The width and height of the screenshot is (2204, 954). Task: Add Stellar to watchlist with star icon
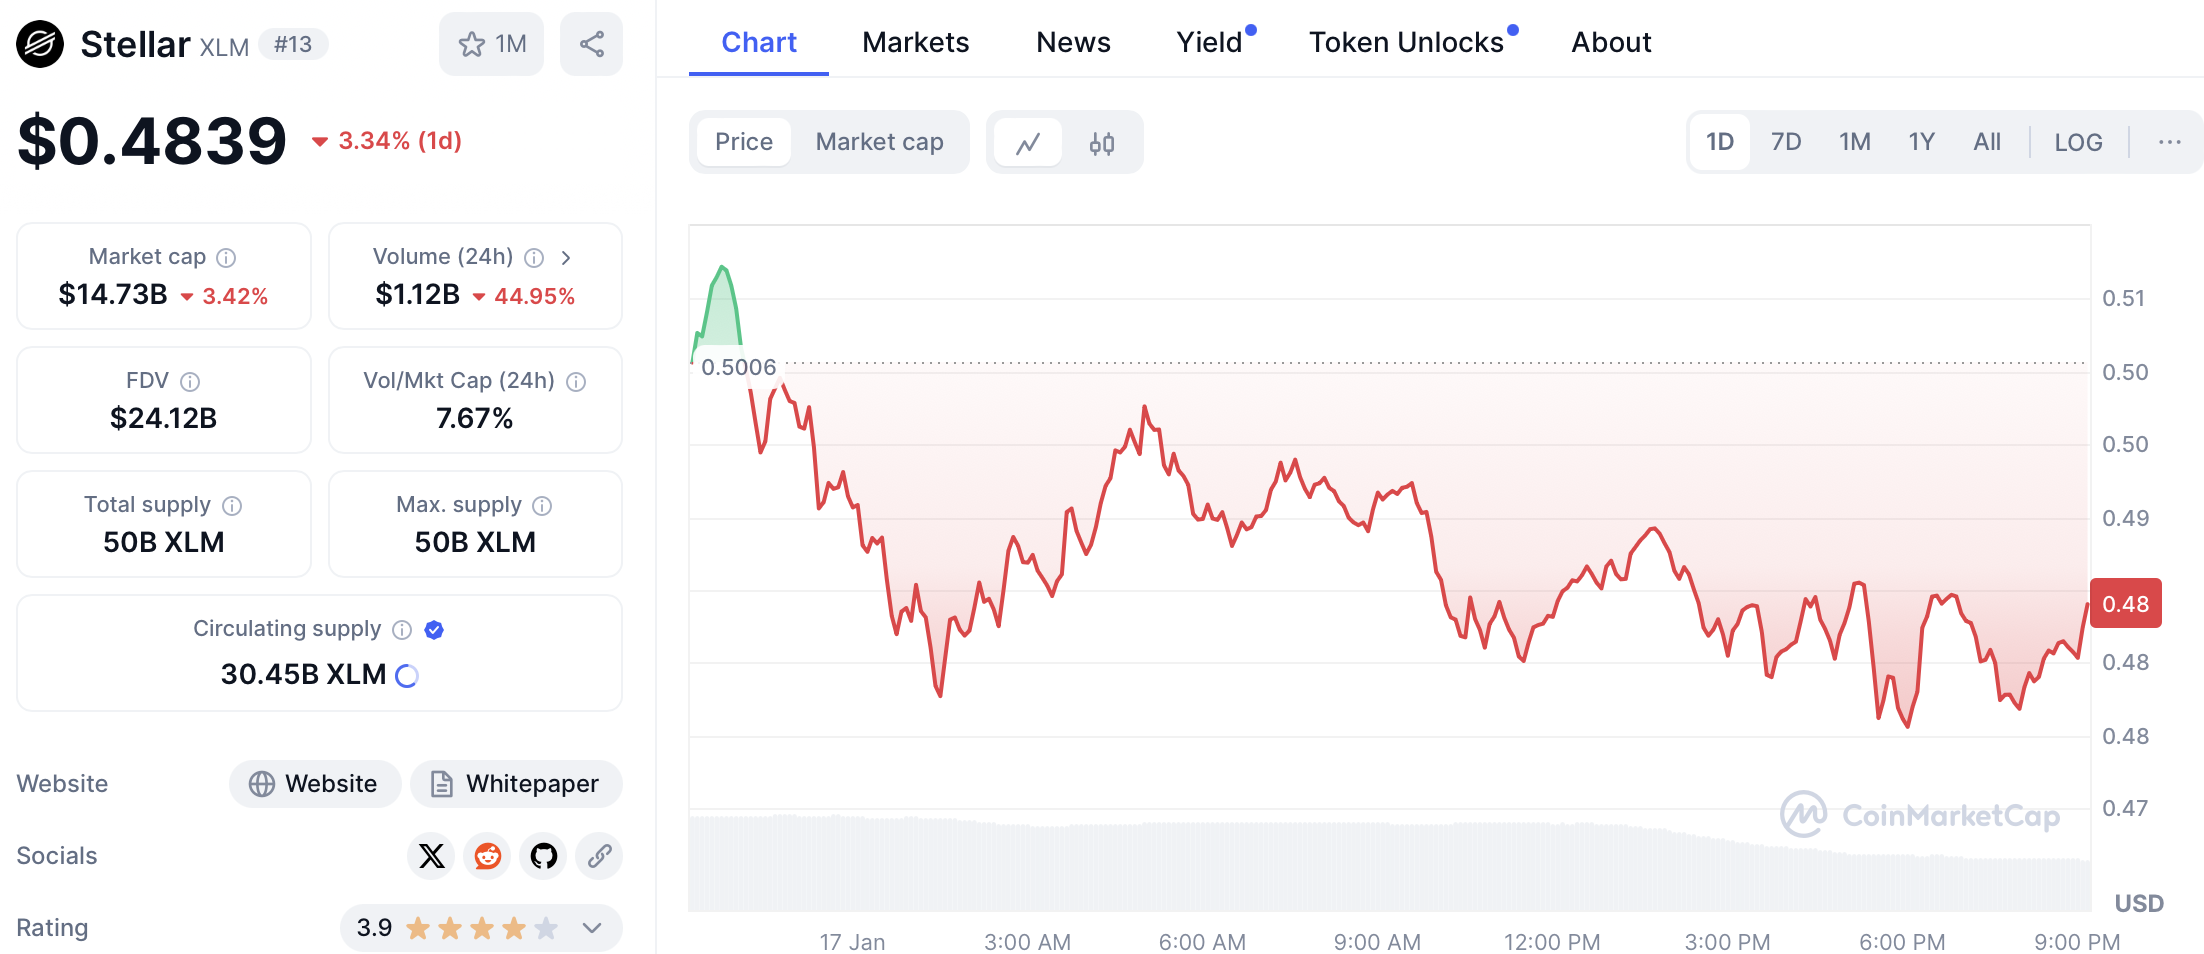(x=491, y=44)
